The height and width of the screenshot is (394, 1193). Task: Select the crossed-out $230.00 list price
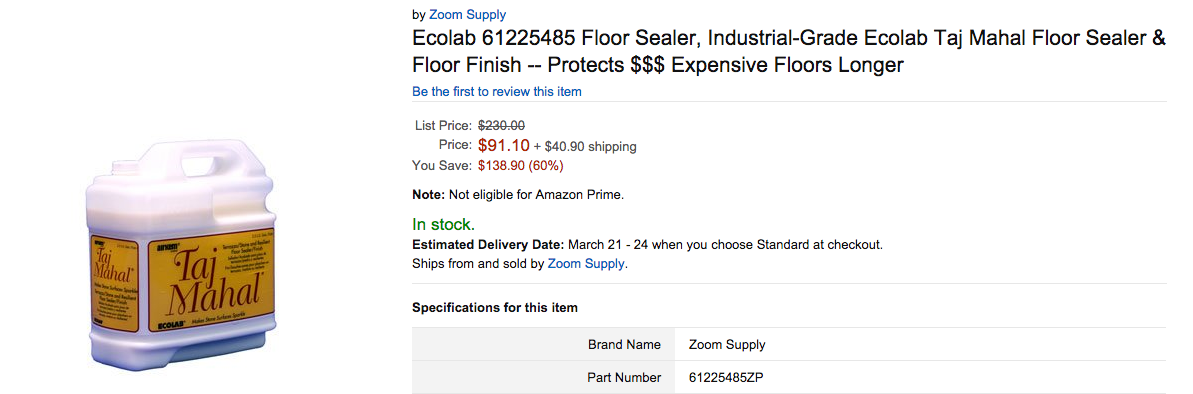tap(501, 126)
